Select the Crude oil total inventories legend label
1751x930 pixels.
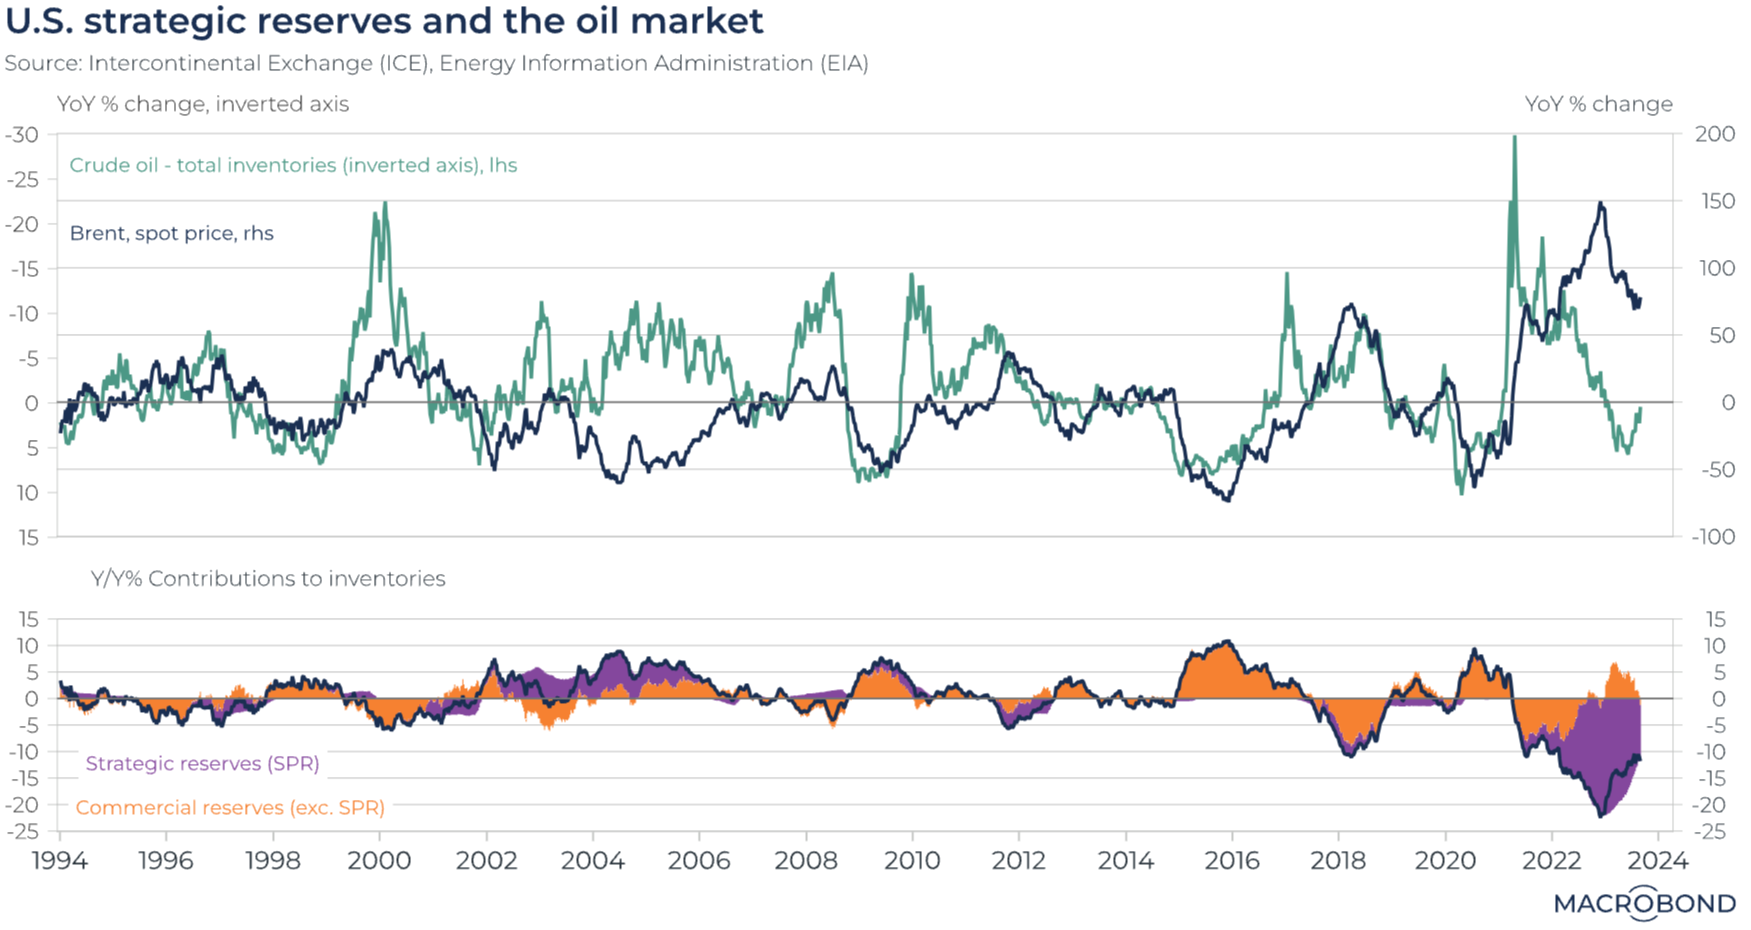coord(293,165)
